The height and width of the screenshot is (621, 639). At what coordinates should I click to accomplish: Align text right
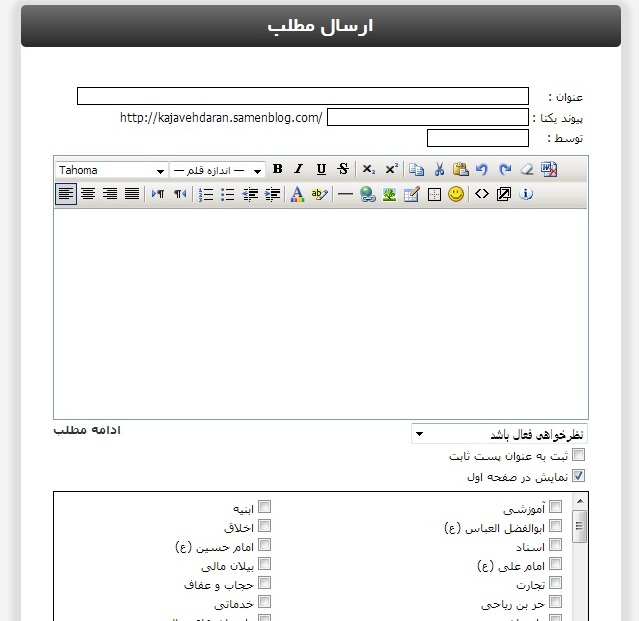110,194
